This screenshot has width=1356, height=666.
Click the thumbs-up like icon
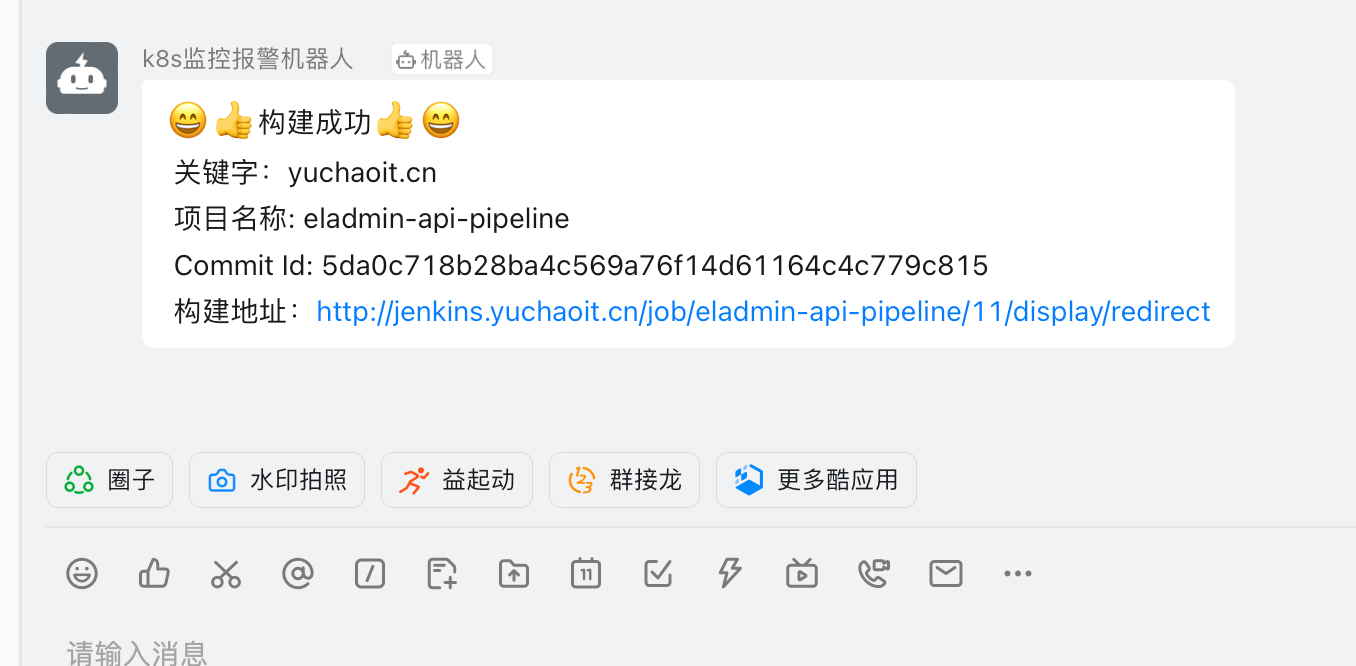[154, 574]
